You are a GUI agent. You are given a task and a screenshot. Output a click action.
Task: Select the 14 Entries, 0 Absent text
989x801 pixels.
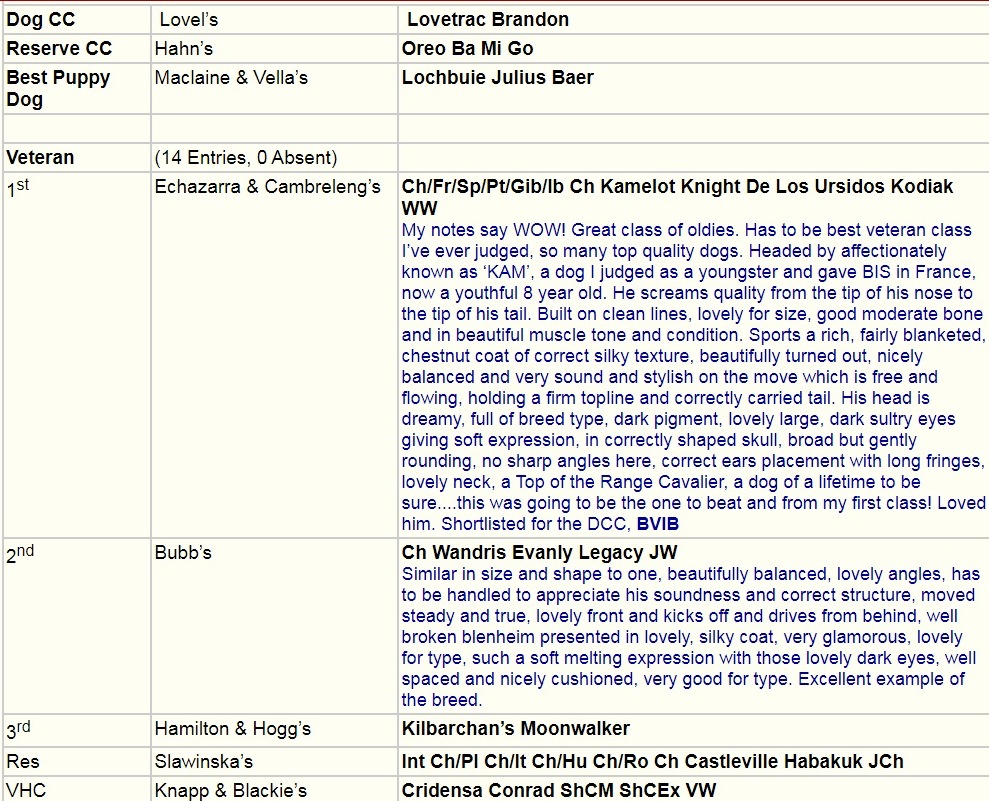coord(246,158)
